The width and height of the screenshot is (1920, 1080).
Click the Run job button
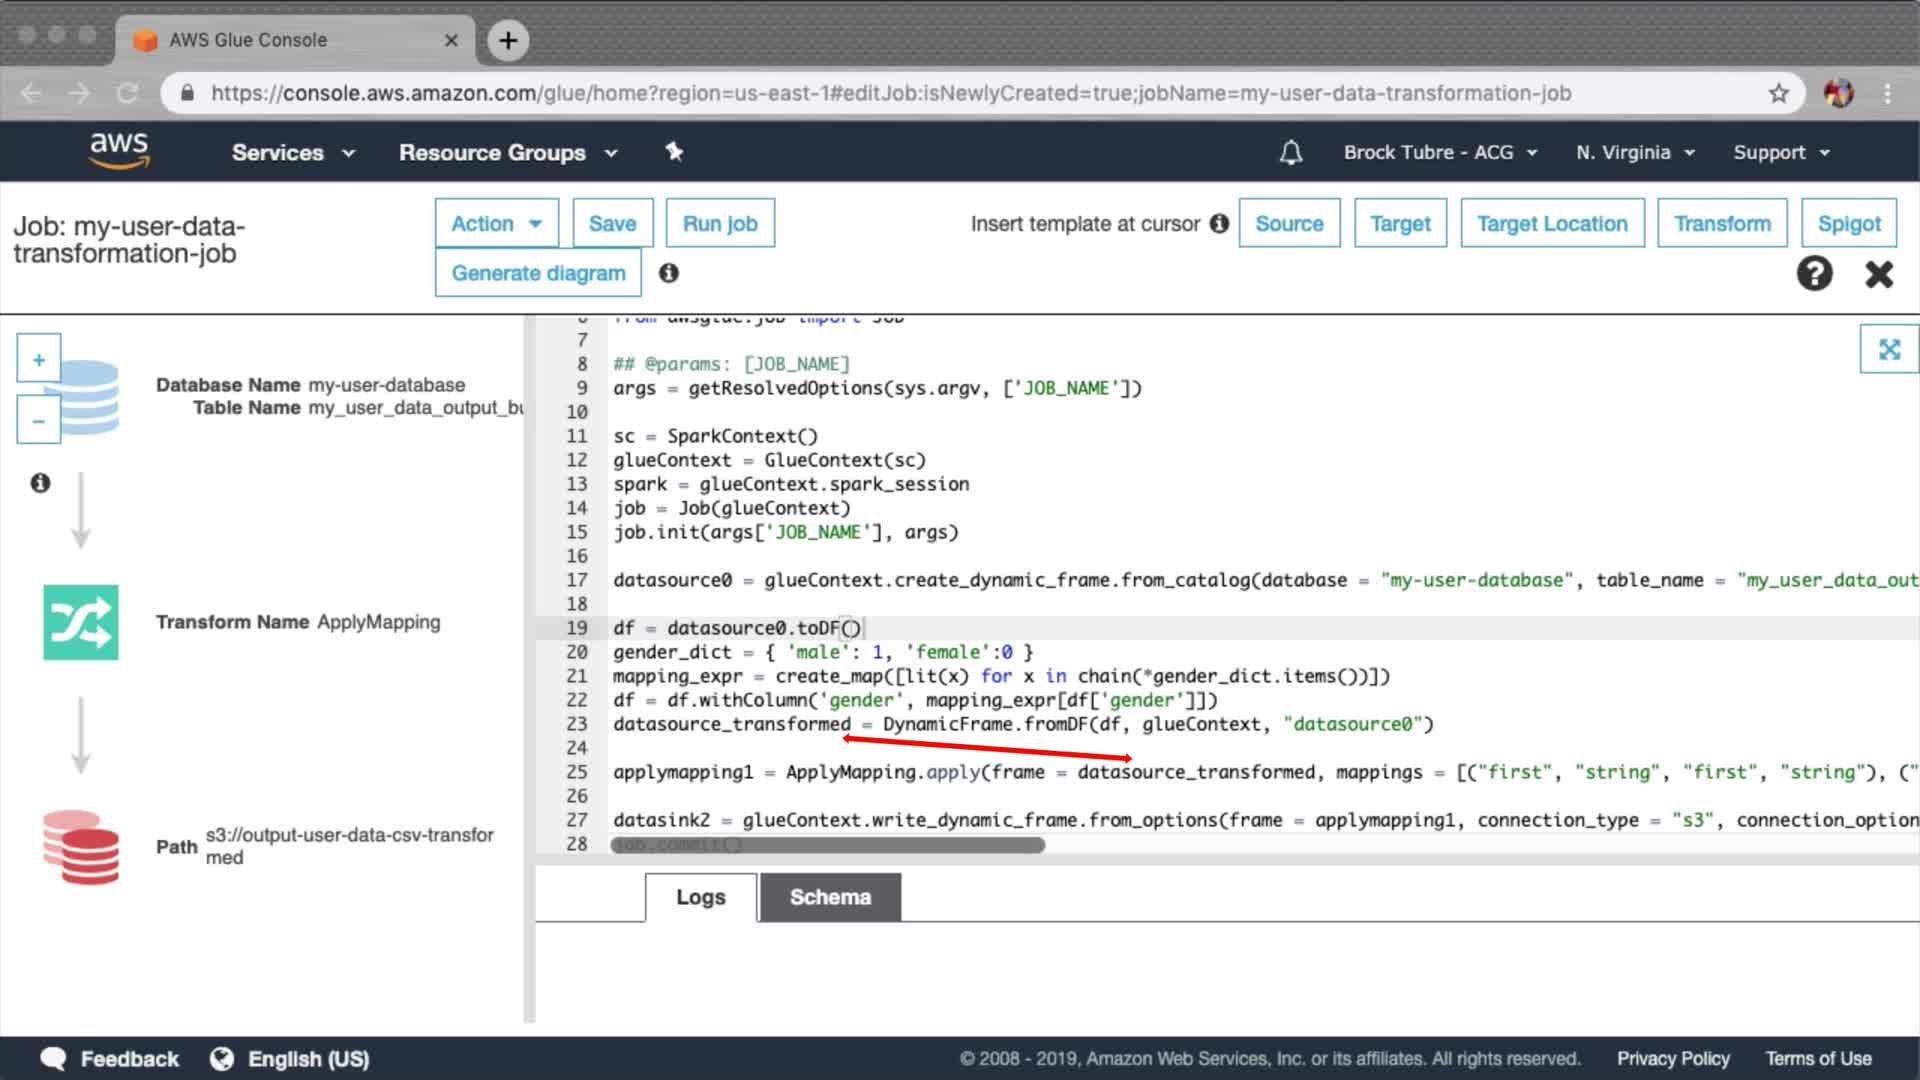pyautogui.click(x=720, y=223)
